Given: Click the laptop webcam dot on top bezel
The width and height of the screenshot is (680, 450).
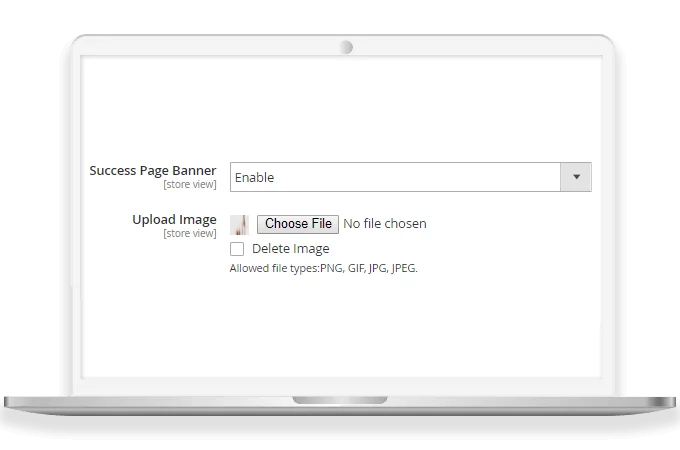Looking at the screenshot, I should point(346,47).
